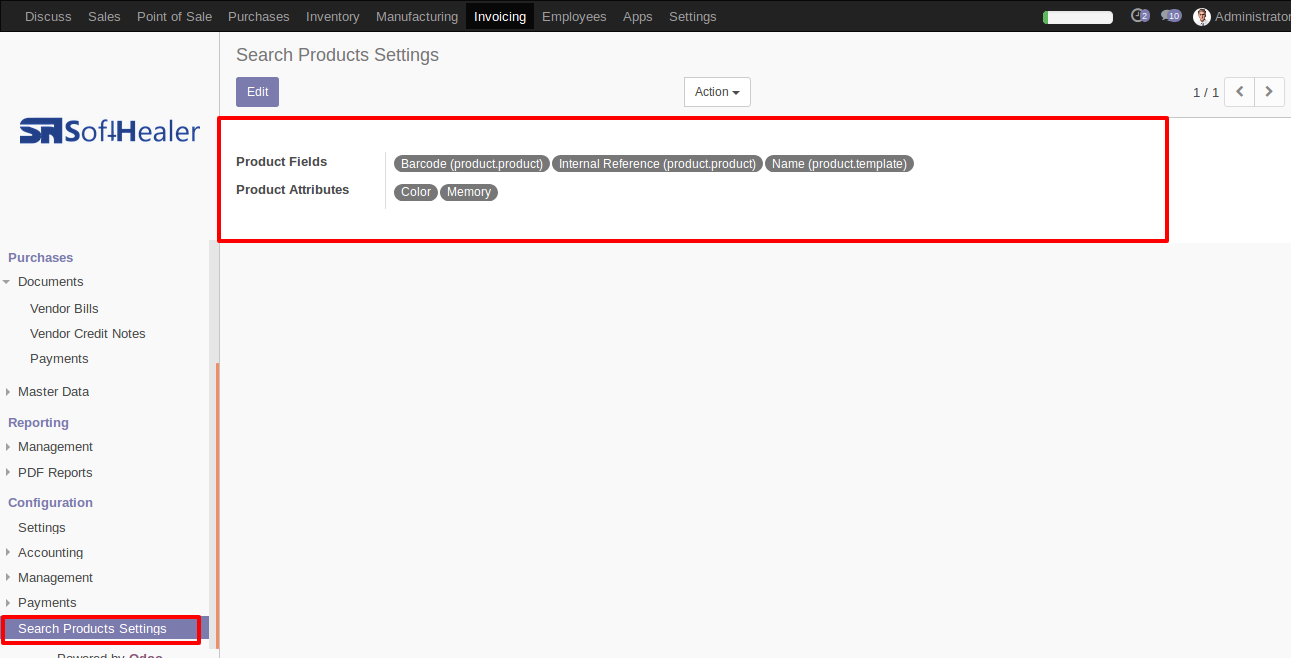1291x658 pixels.
Task: Expand the Management group under Configuration
Action: [x=55, y=578]
